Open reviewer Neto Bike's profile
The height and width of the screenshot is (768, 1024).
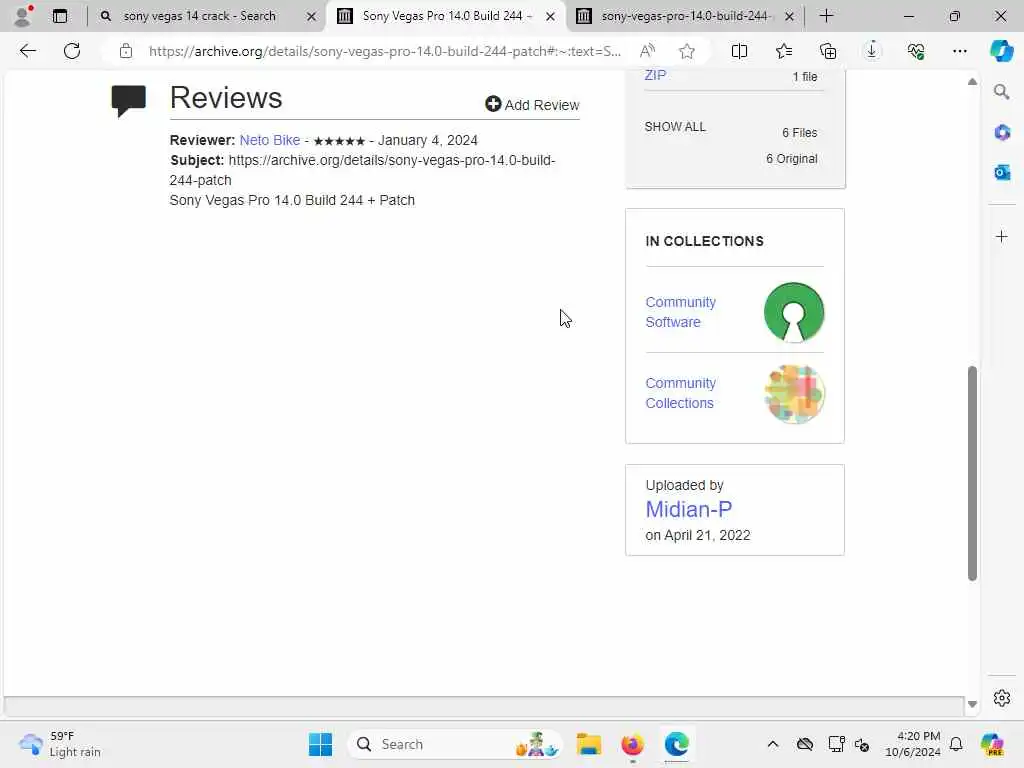270,140
